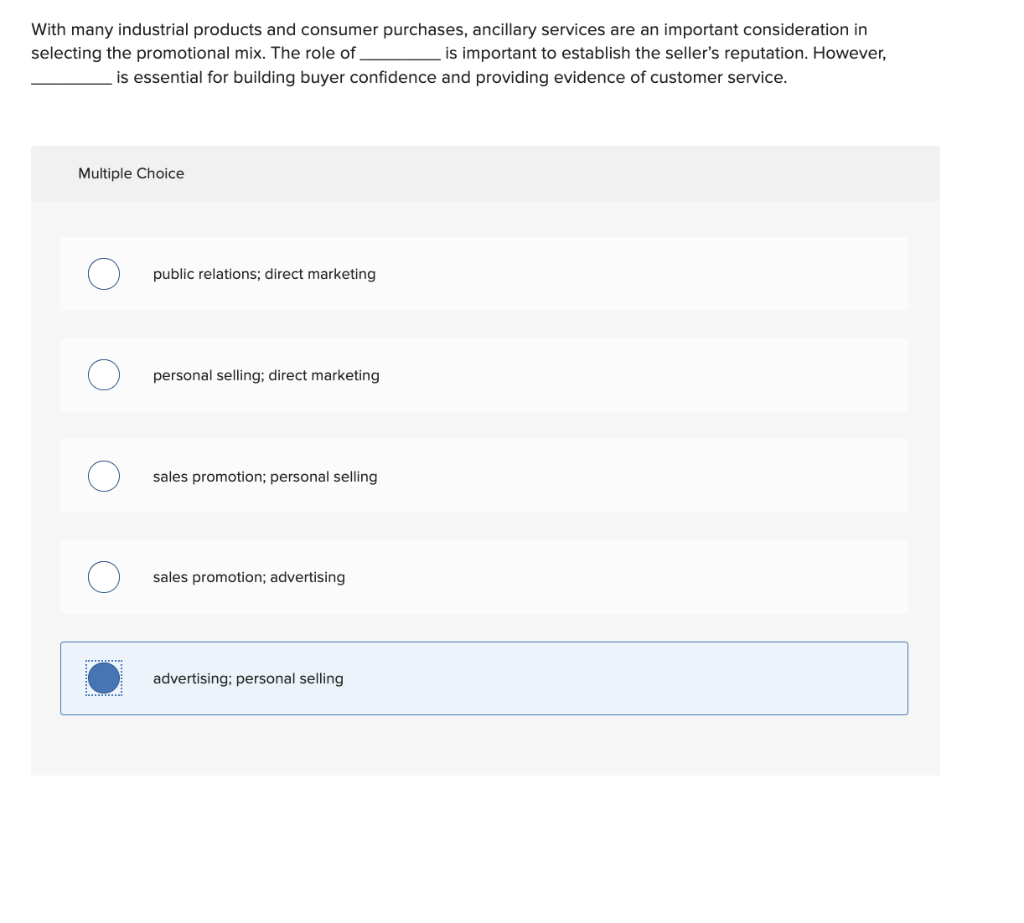Click the Multiple Choice header label

click(131, 173)
